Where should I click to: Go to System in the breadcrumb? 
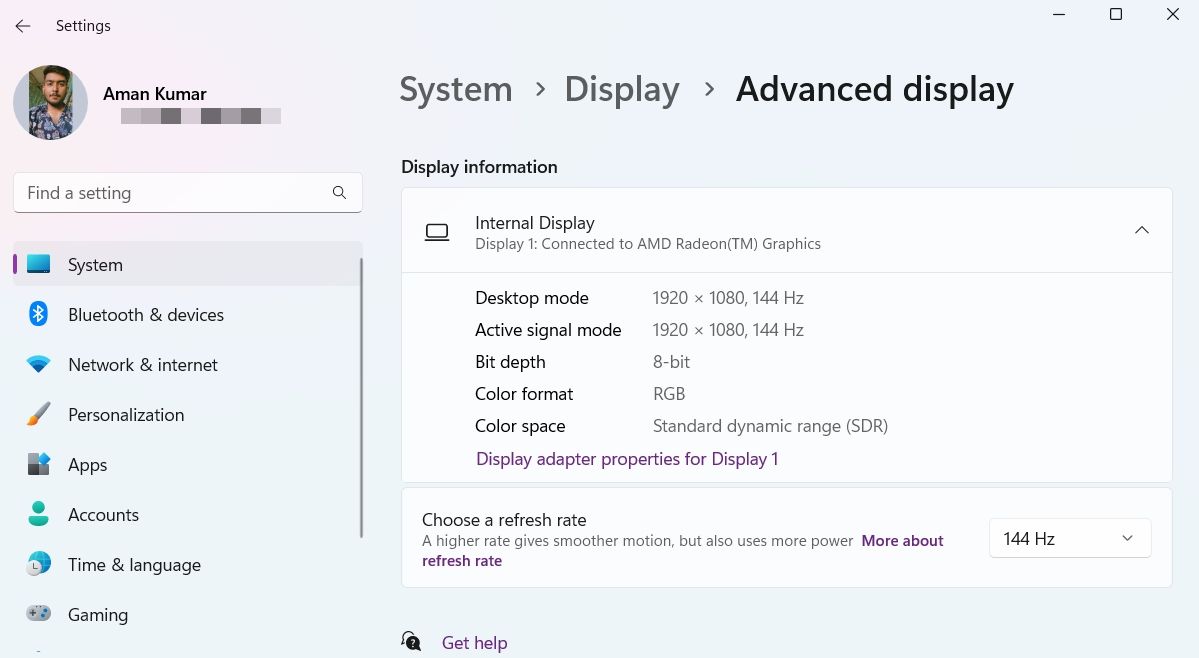click(455, 90)
